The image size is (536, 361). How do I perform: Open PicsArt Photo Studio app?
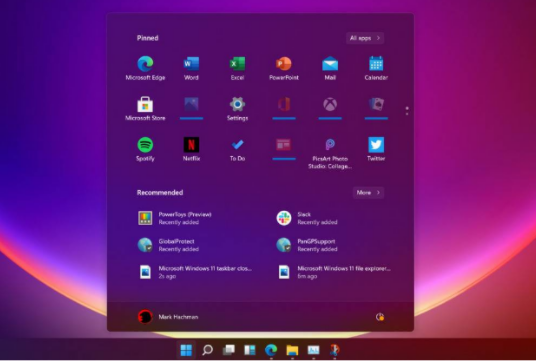tap(330, 153)
